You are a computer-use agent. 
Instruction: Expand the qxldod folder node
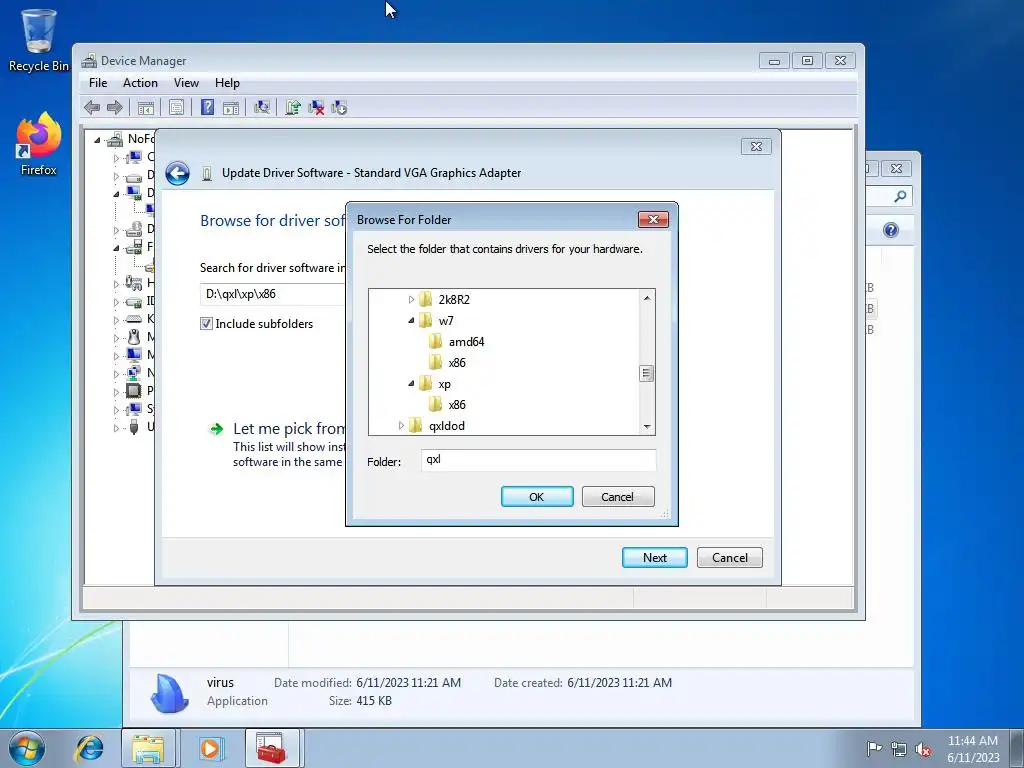[401, 426]
